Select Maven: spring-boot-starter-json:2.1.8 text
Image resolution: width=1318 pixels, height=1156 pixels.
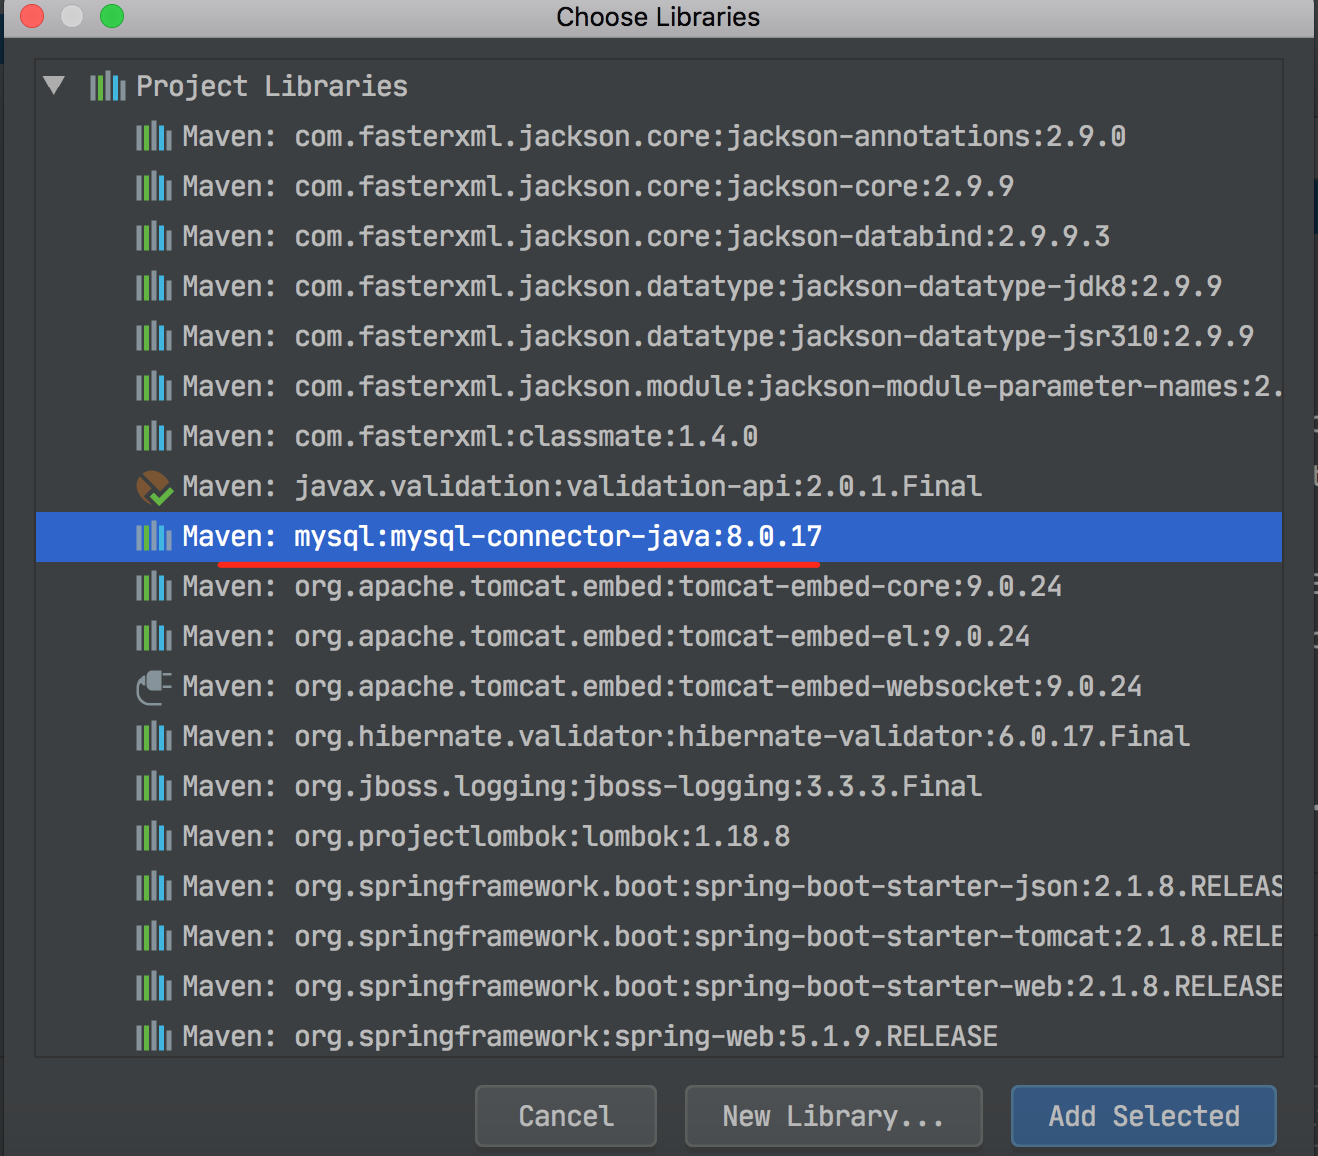click(732, 886)
